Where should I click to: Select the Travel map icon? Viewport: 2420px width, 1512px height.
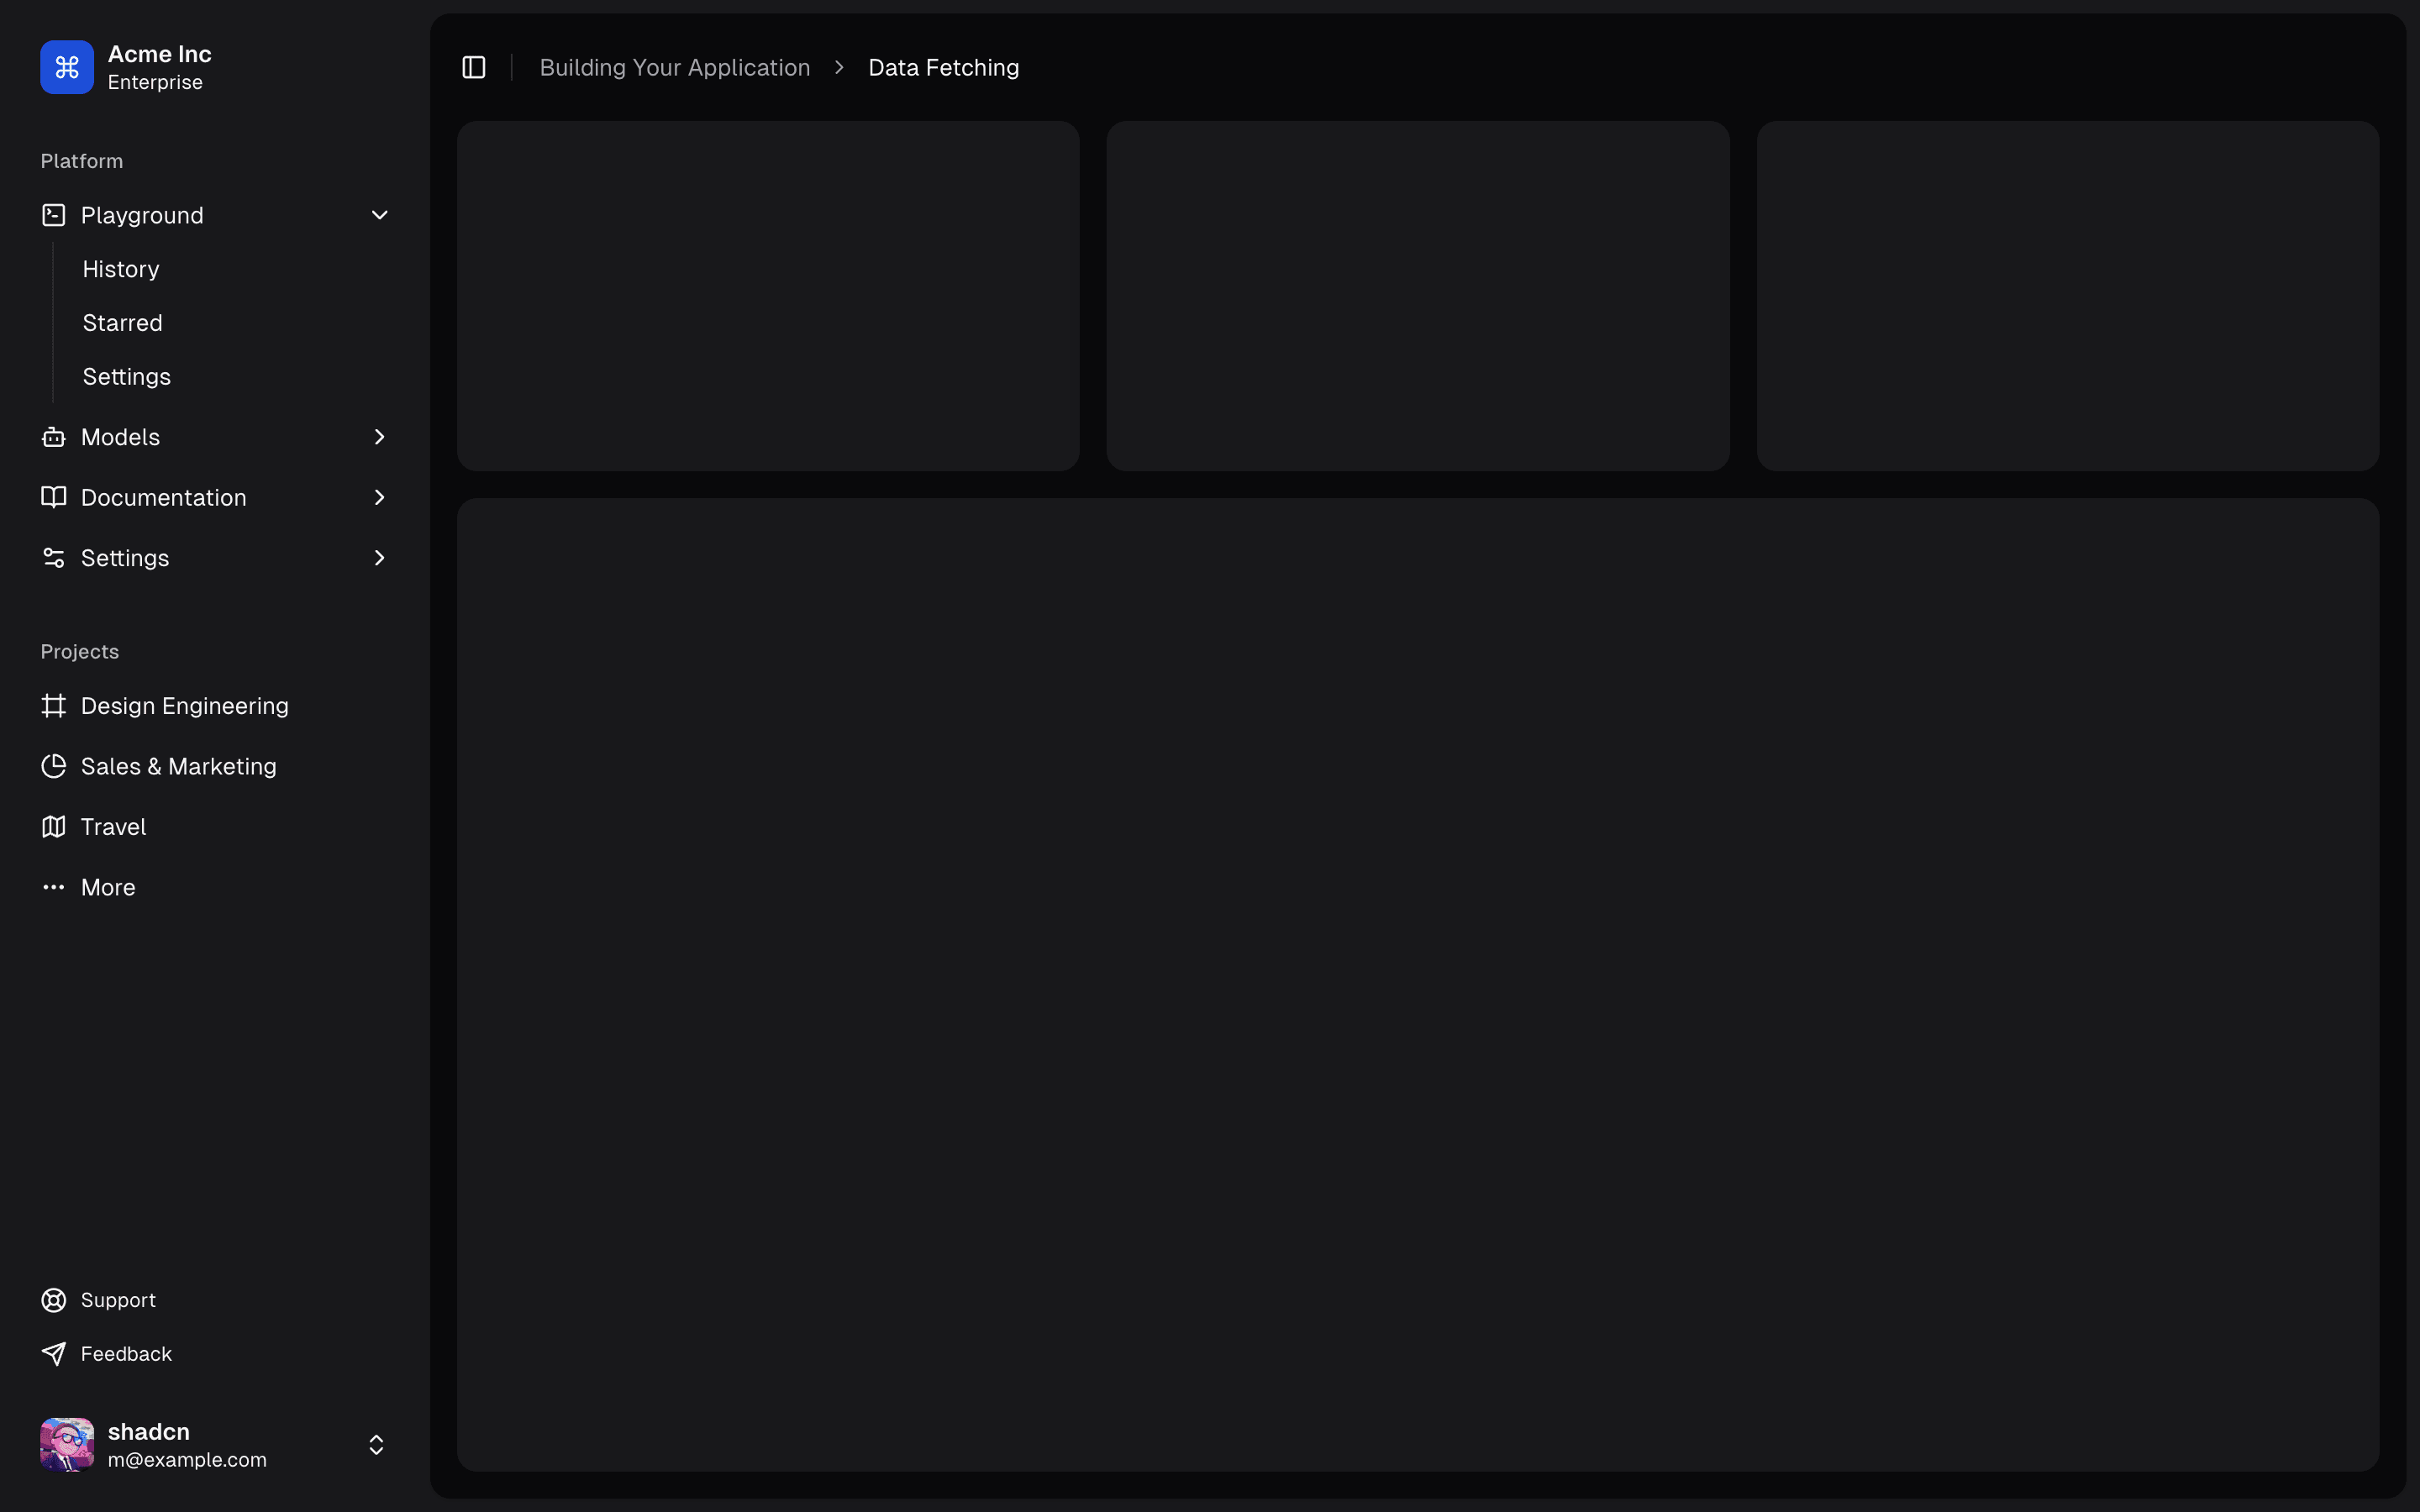click(53, 826)
